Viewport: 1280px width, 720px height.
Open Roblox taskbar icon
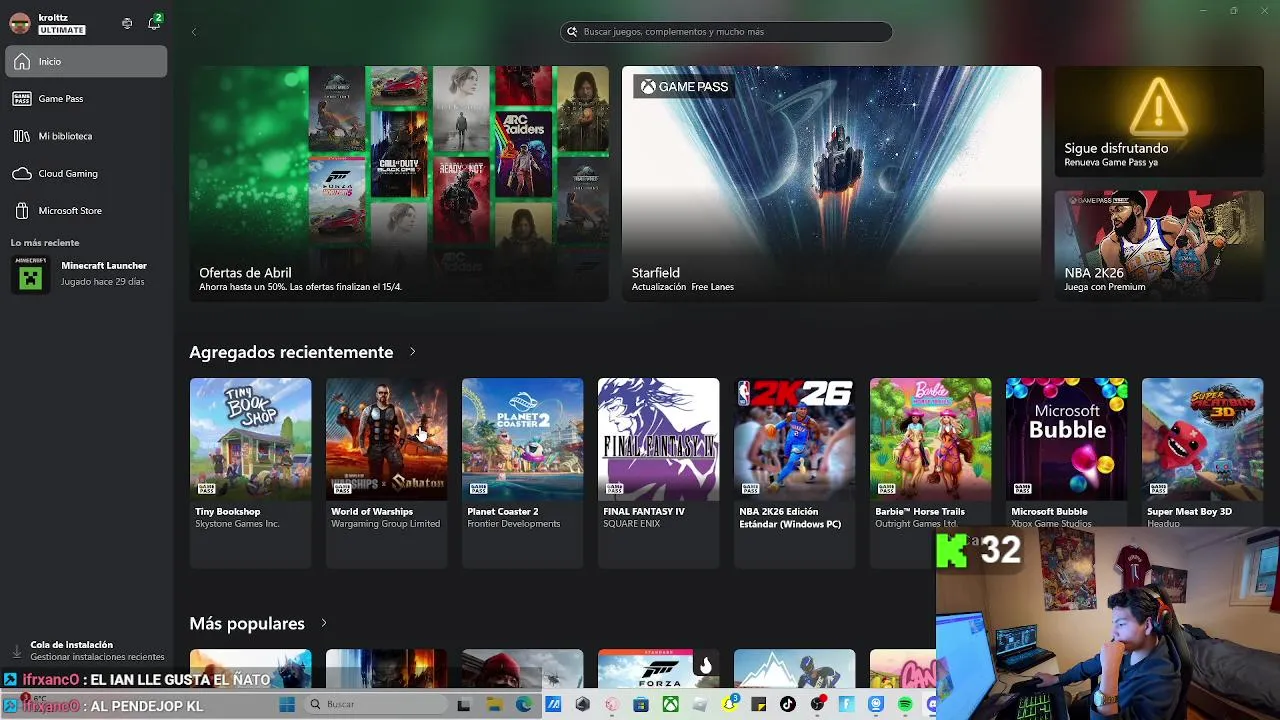click(x=700, y=704)
